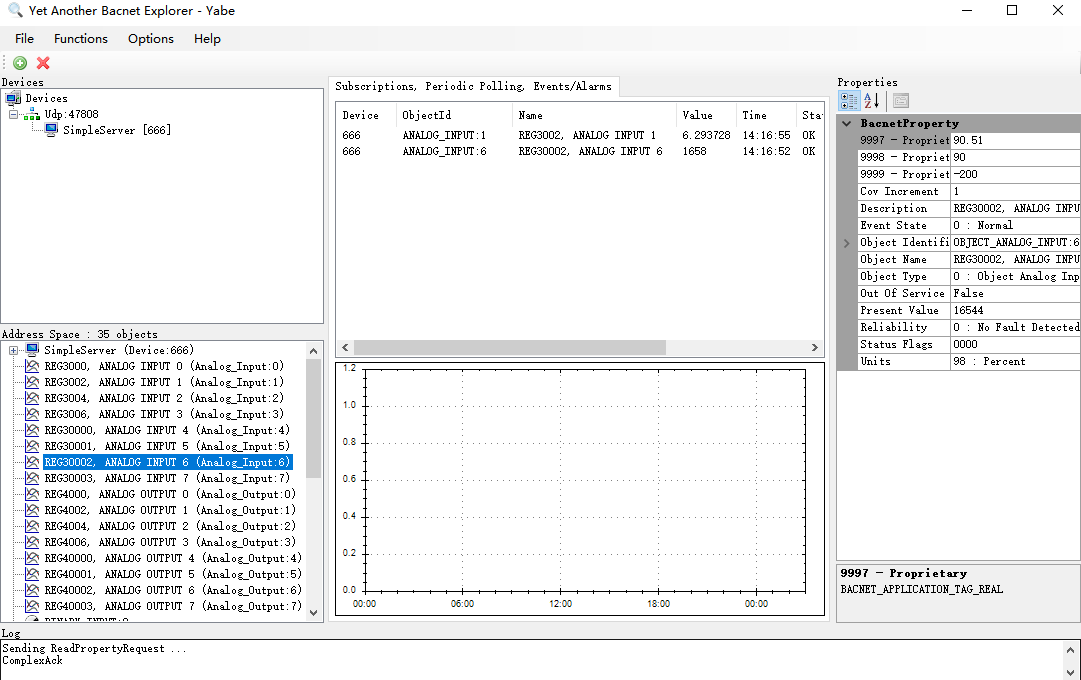Click the icon beside REG4000, ANALOG OUTPUT 0

[x=32, y=494]
